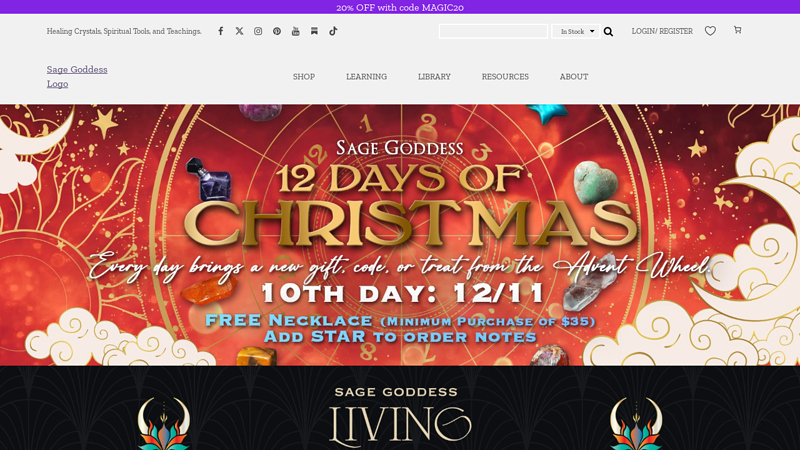Open the YouTube social icon

295,31
